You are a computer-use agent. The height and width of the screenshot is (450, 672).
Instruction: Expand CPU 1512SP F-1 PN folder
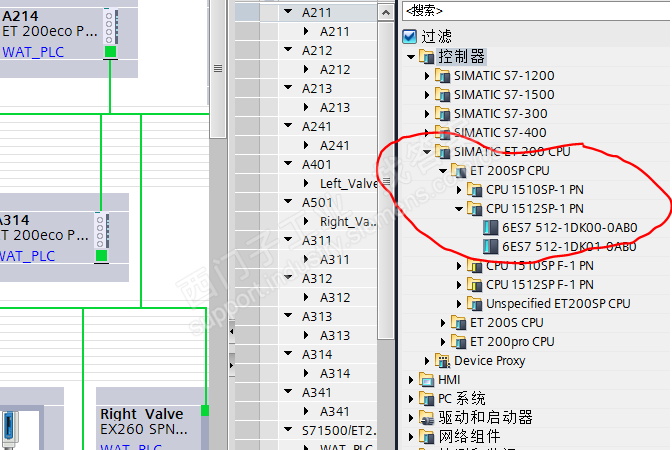[459, 285]
